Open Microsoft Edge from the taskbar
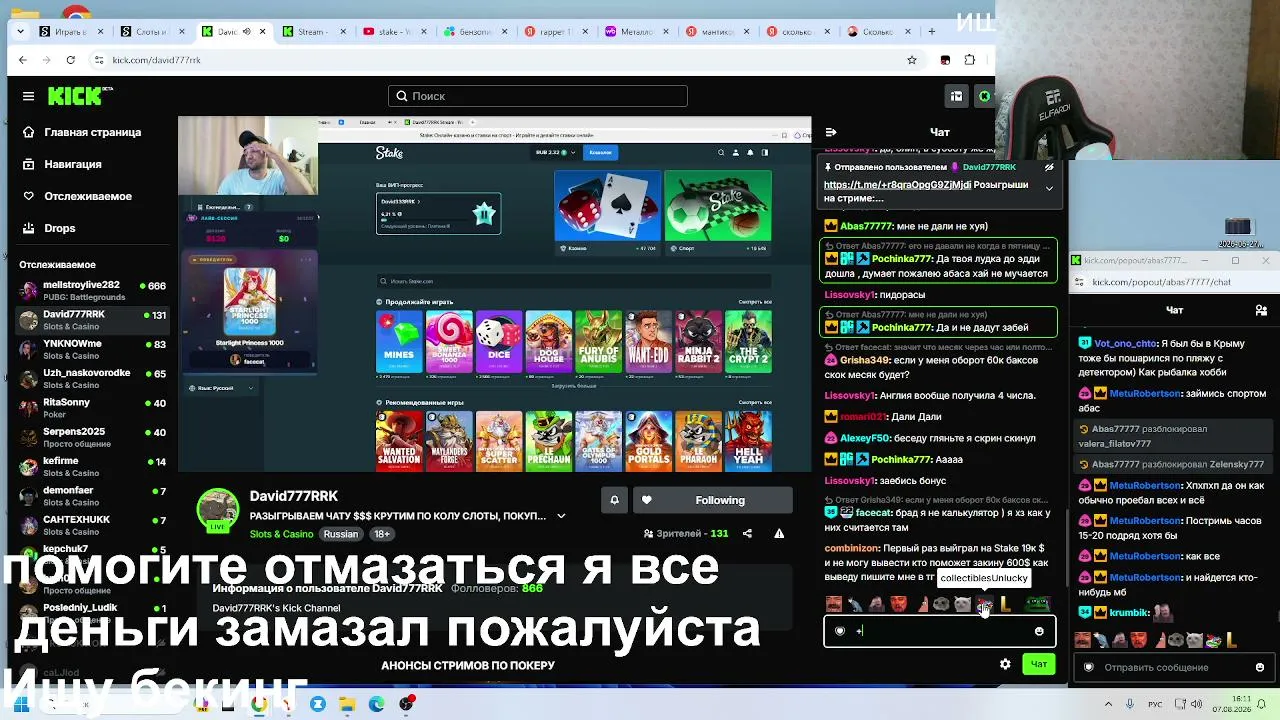This screenshot has height=720, width=1280. pyautogui.click(x=376, y=704)
